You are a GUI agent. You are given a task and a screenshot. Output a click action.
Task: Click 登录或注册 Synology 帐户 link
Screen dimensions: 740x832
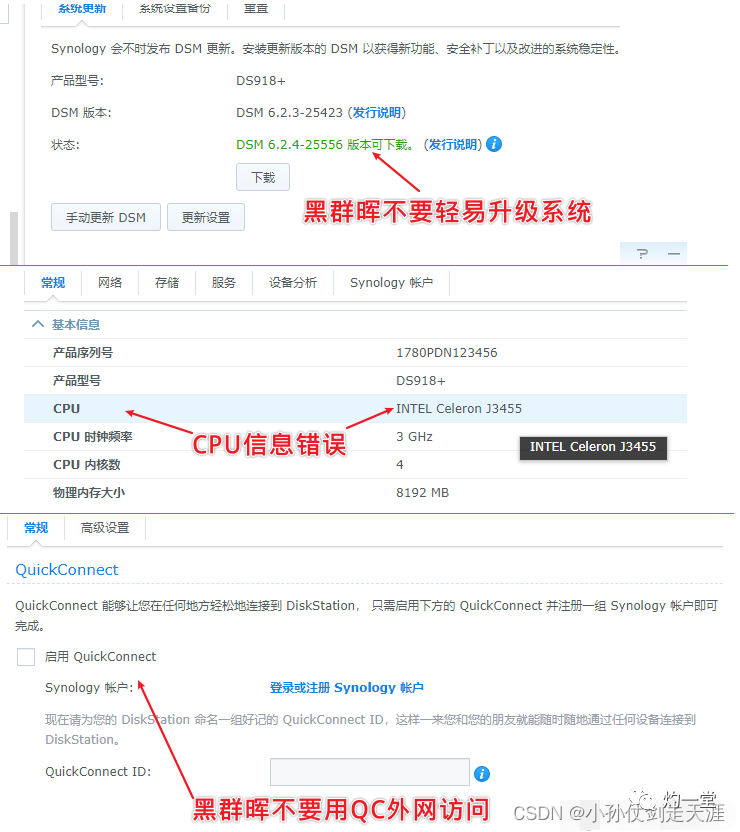pos(346,687)
